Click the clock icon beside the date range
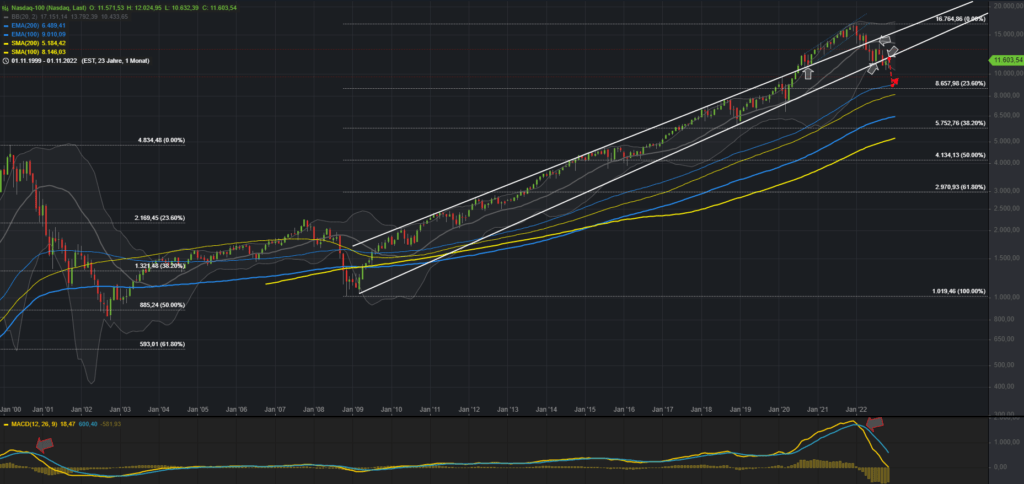The image size is (1024, 484). (x=6, y=61)
